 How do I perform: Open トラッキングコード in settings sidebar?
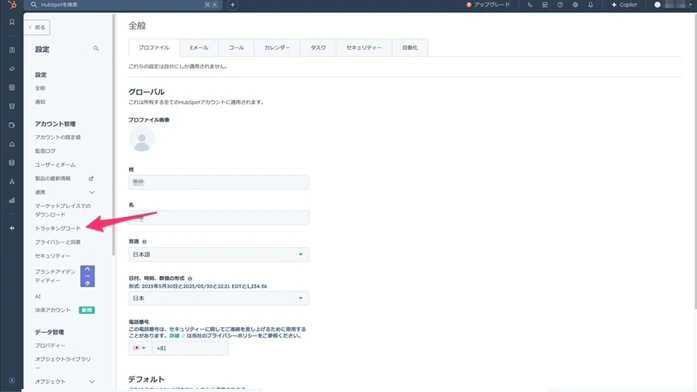tap(58, 228)
